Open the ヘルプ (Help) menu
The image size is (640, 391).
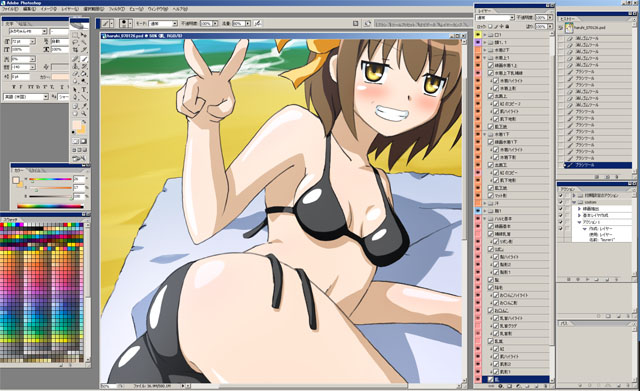point(180,9)
